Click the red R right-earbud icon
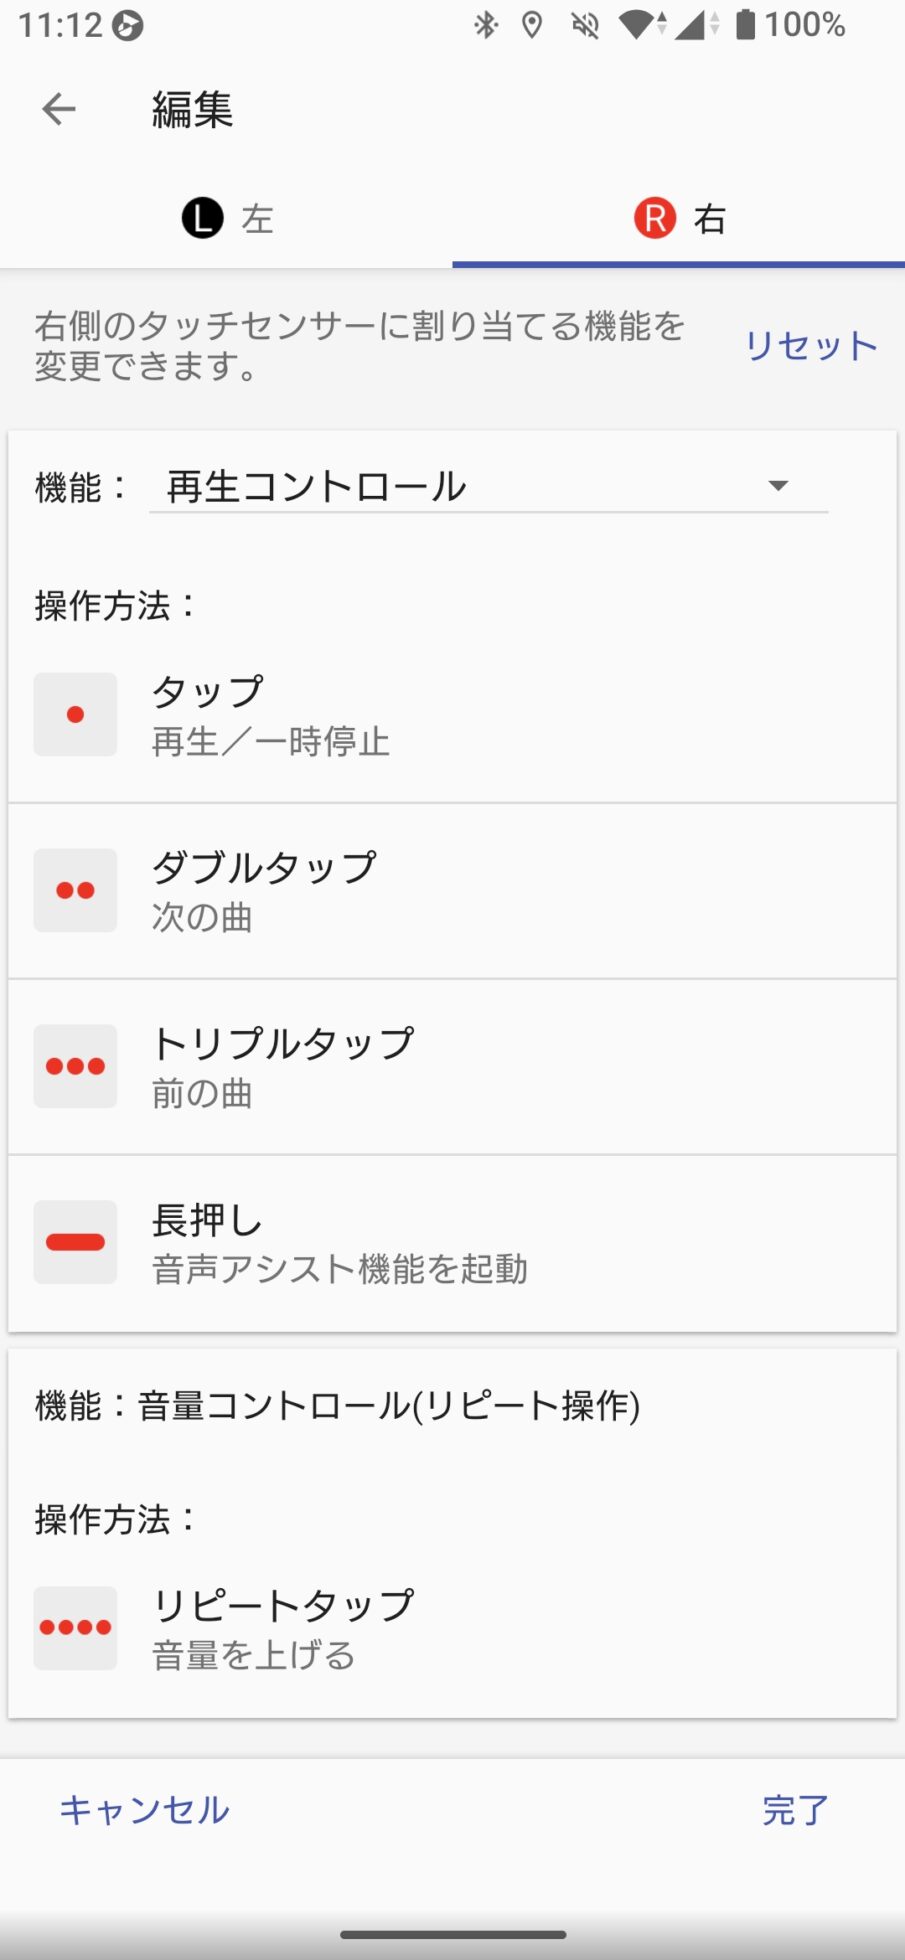Screen dimensions: 905x1960 (655, 218)
